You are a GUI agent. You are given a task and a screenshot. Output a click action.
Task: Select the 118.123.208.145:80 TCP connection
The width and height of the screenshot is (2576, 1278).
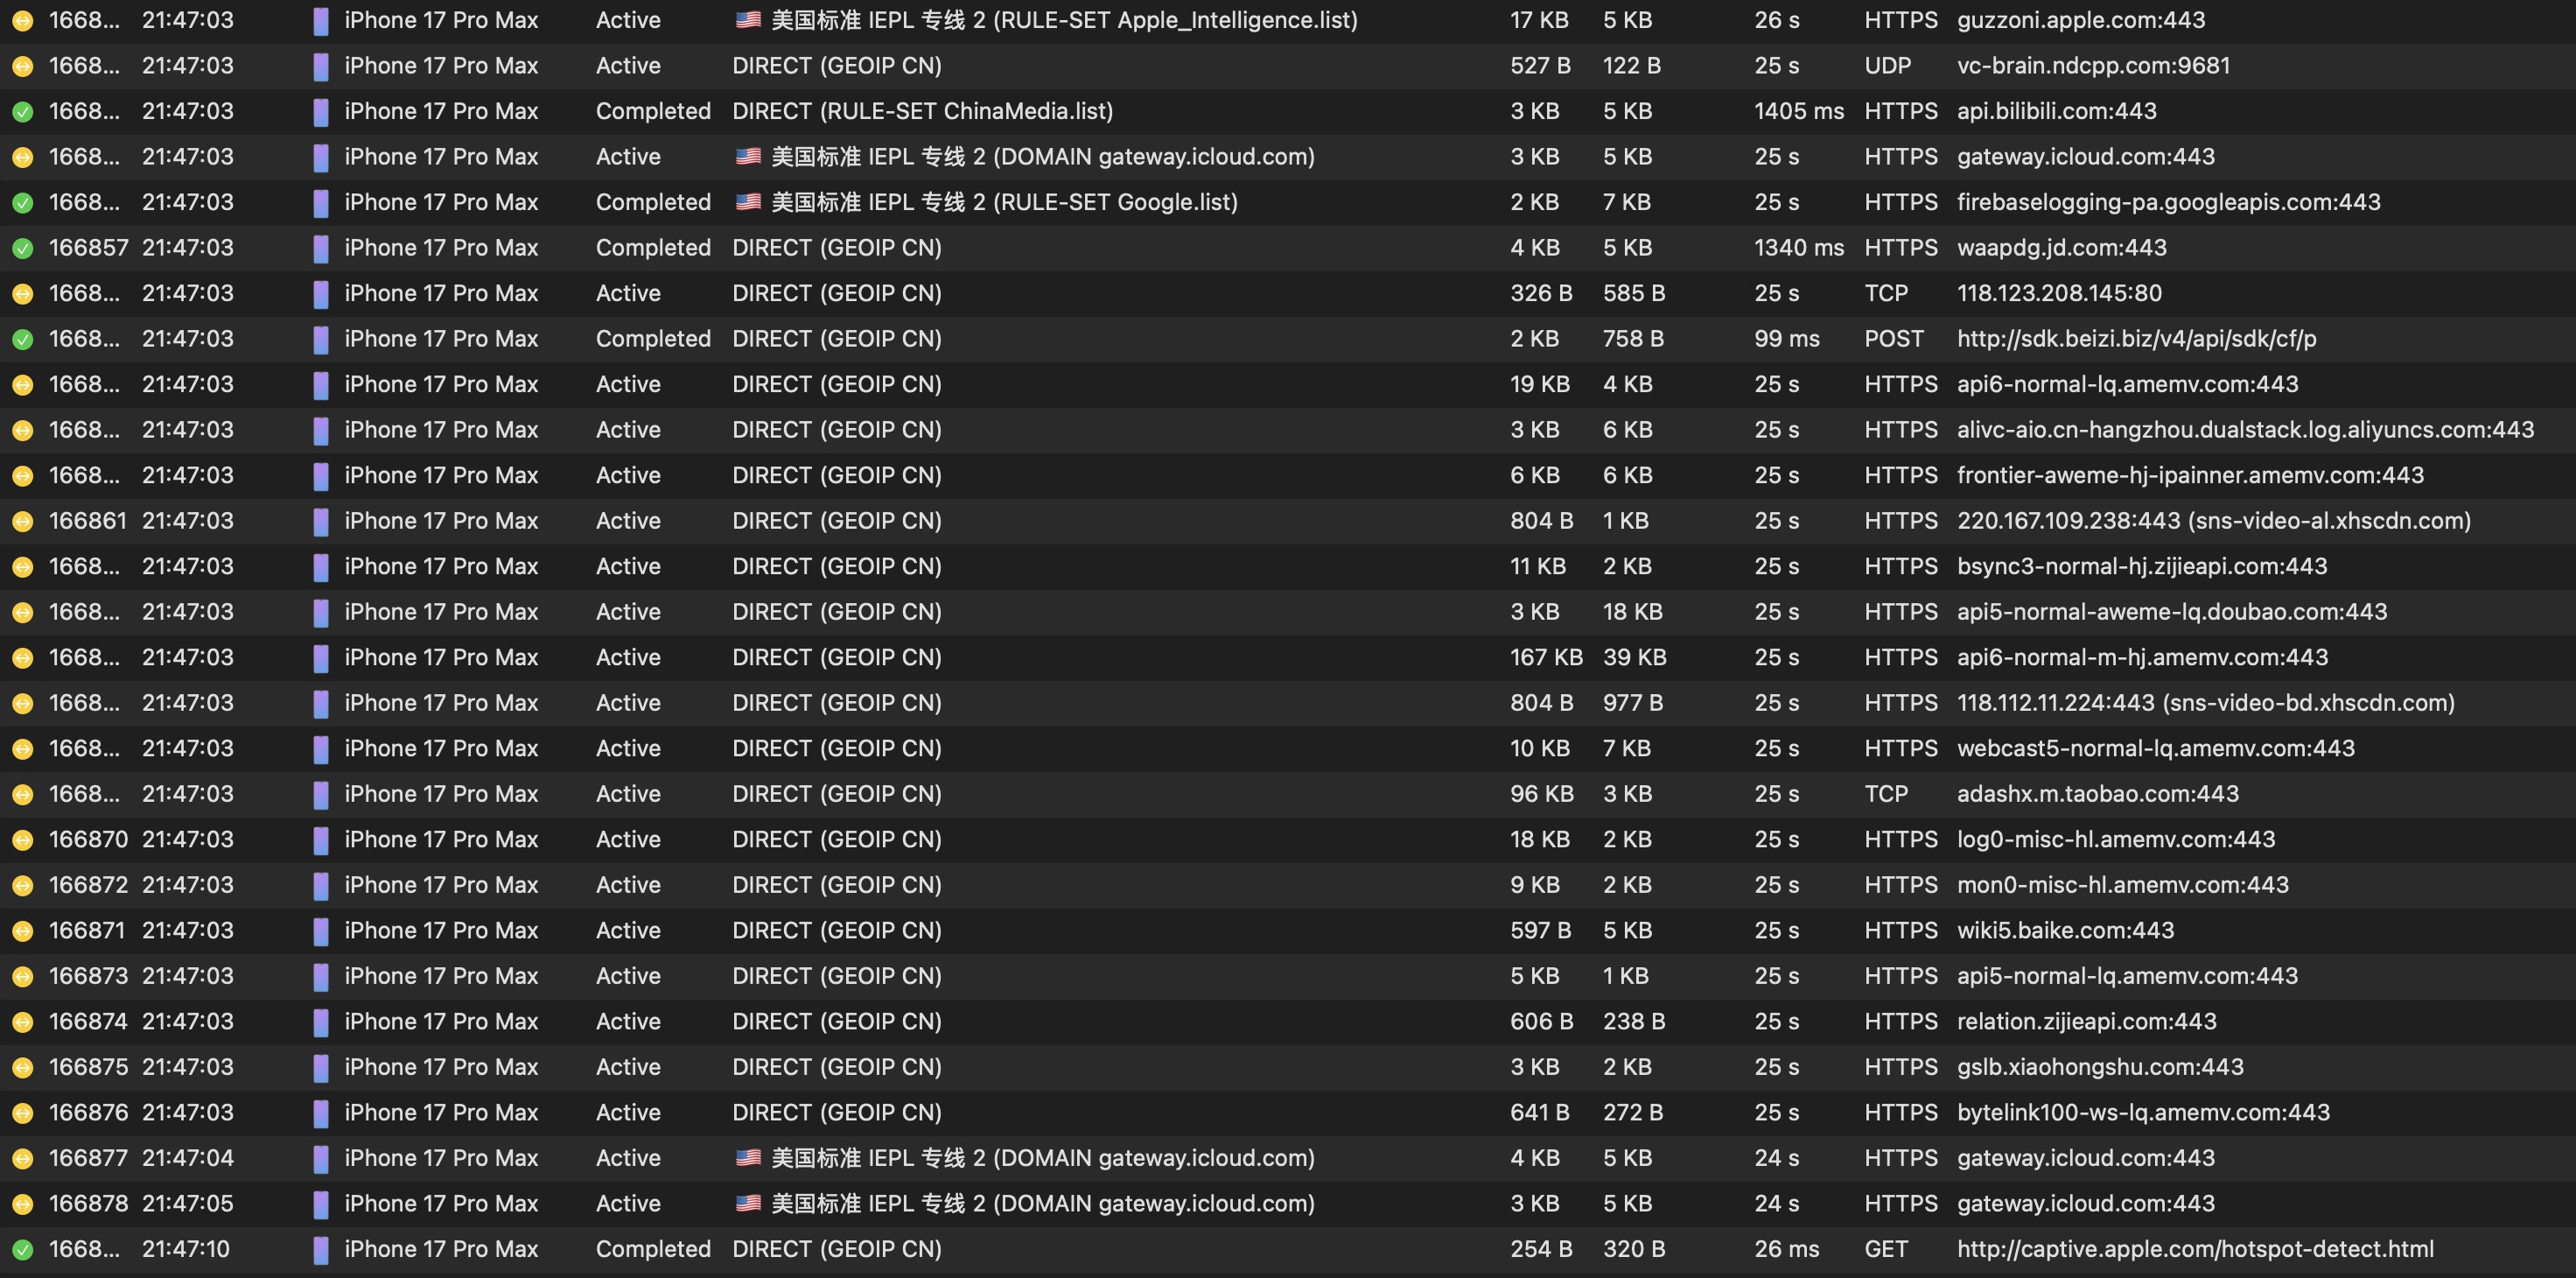[2058, 293]
